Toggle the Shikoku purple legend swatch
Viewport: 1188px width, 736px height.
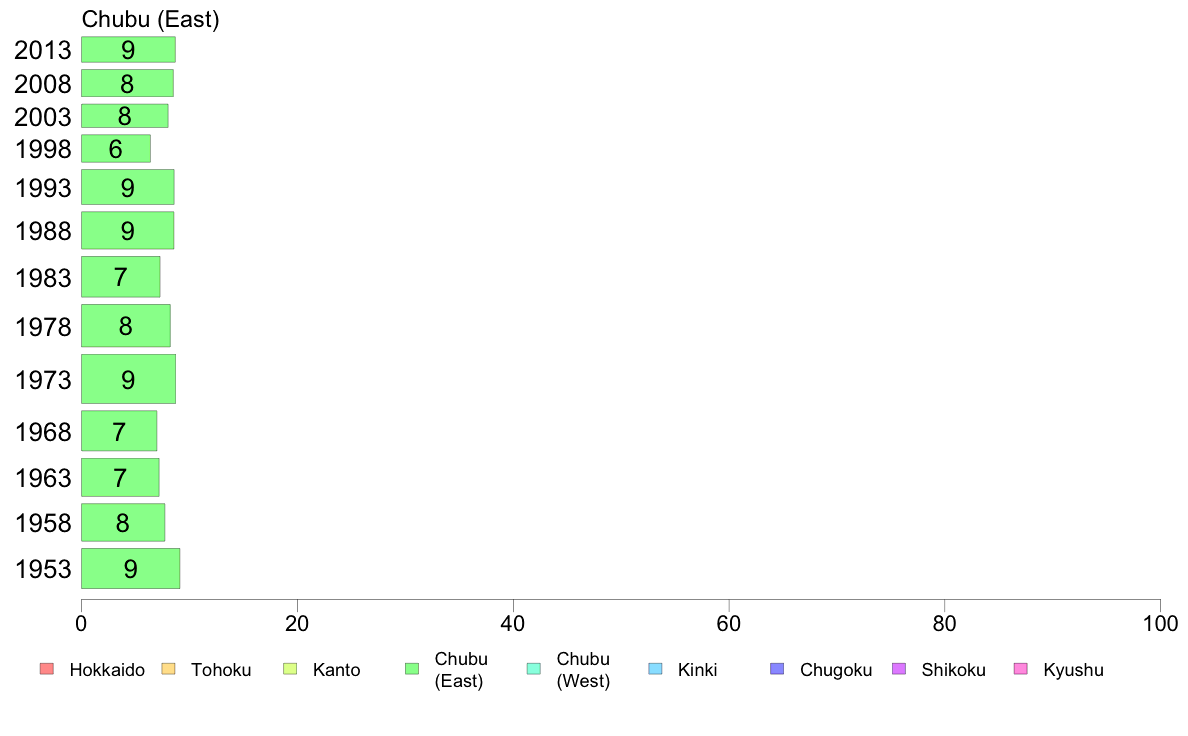(x=899, y=669)
